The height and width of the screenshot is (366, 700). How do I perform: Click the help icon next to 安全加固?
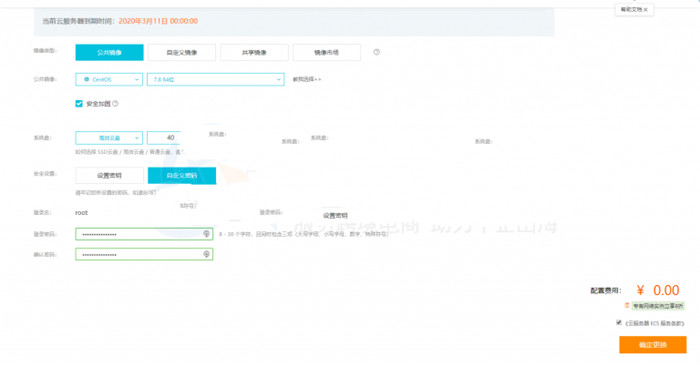pyautogui.click(x=115, y=104)
